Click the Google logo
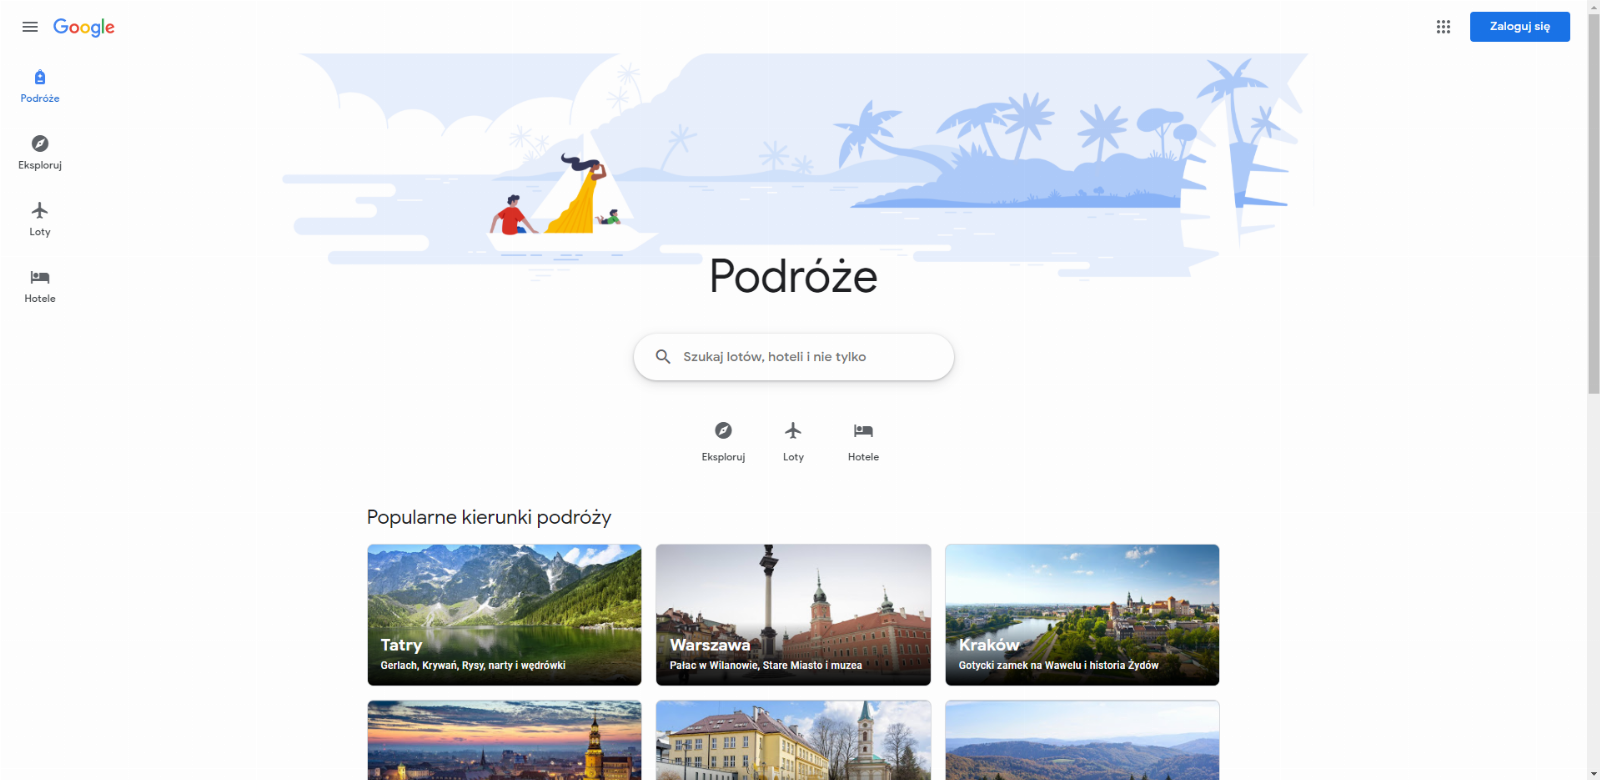The height and width of the screenshot is (780, 1600). (x=84, y=28)
